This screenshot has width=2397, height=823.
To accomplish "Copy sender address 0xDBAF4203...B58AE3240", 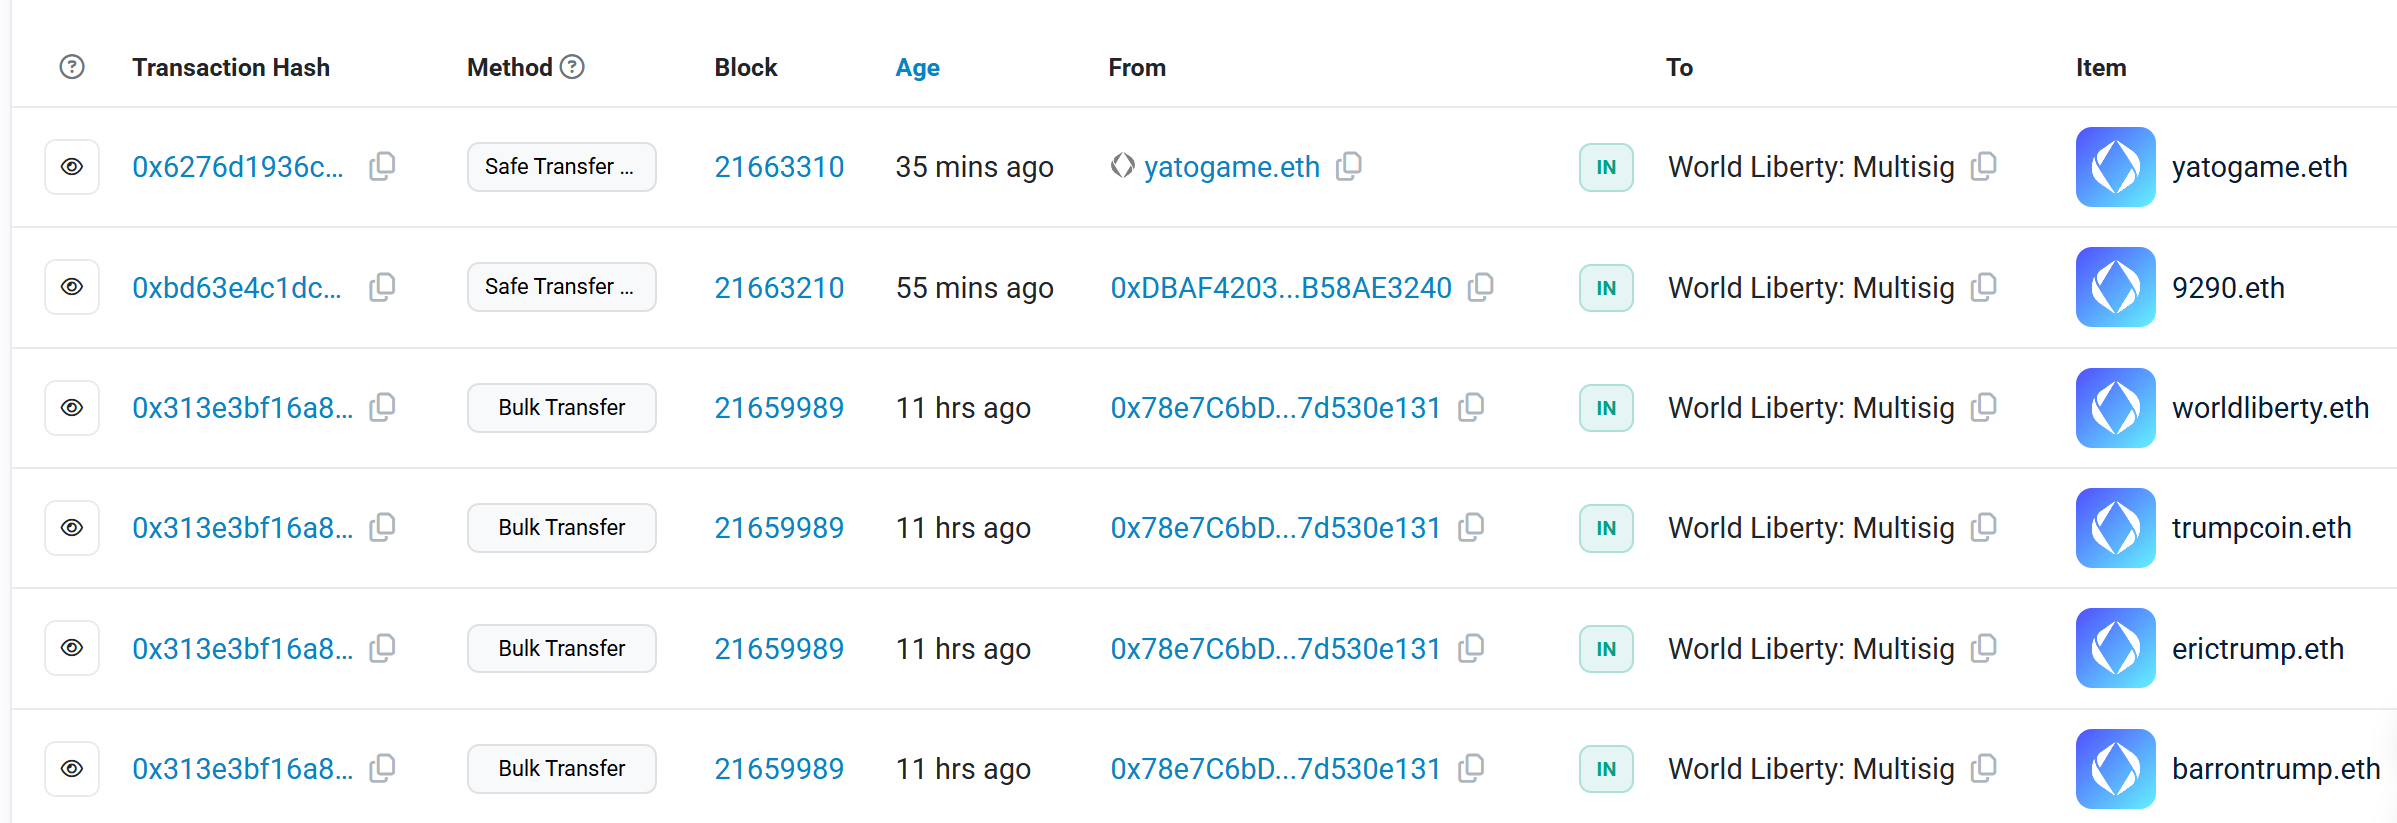I will 1481,287.
